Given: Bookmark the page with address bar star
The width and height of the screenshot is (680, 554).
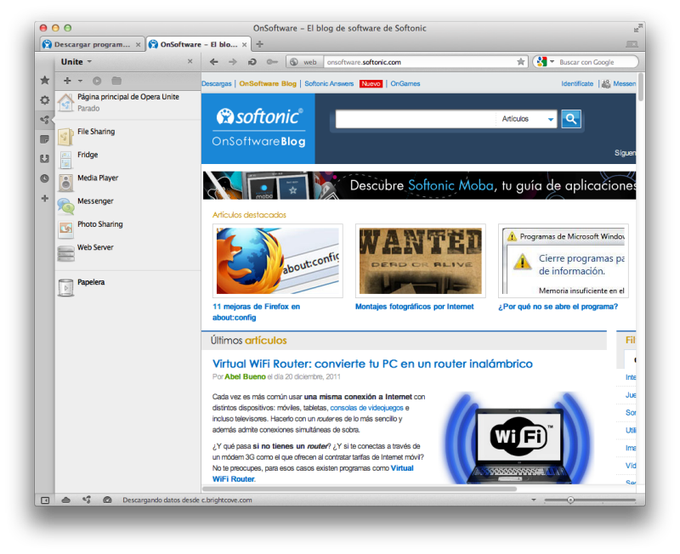Looking at the screenshot, I should tap(521, 62).
